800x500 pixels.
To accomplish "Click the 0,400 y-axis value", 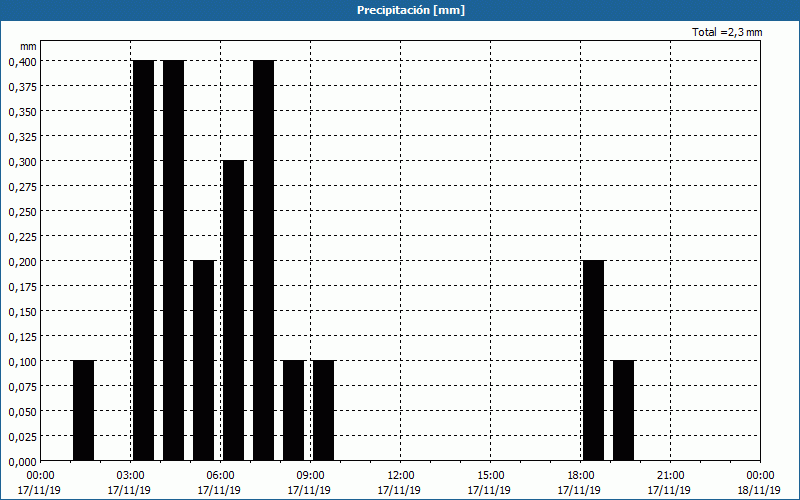I will tap(22, 62).
